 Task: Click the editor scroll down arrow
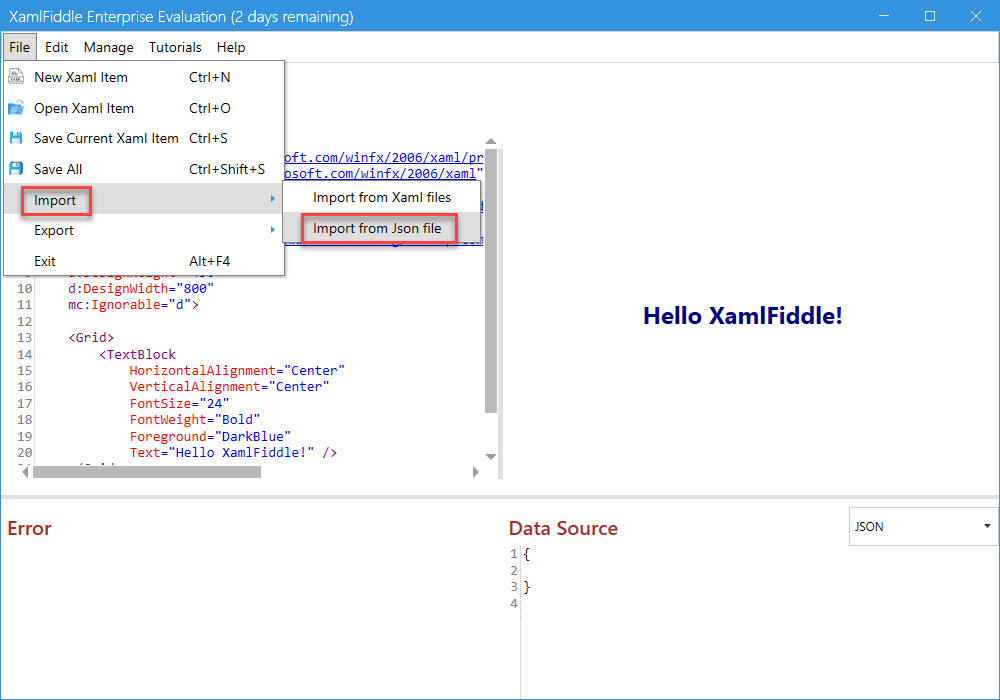pyautogui.click(x=490, y=456)
